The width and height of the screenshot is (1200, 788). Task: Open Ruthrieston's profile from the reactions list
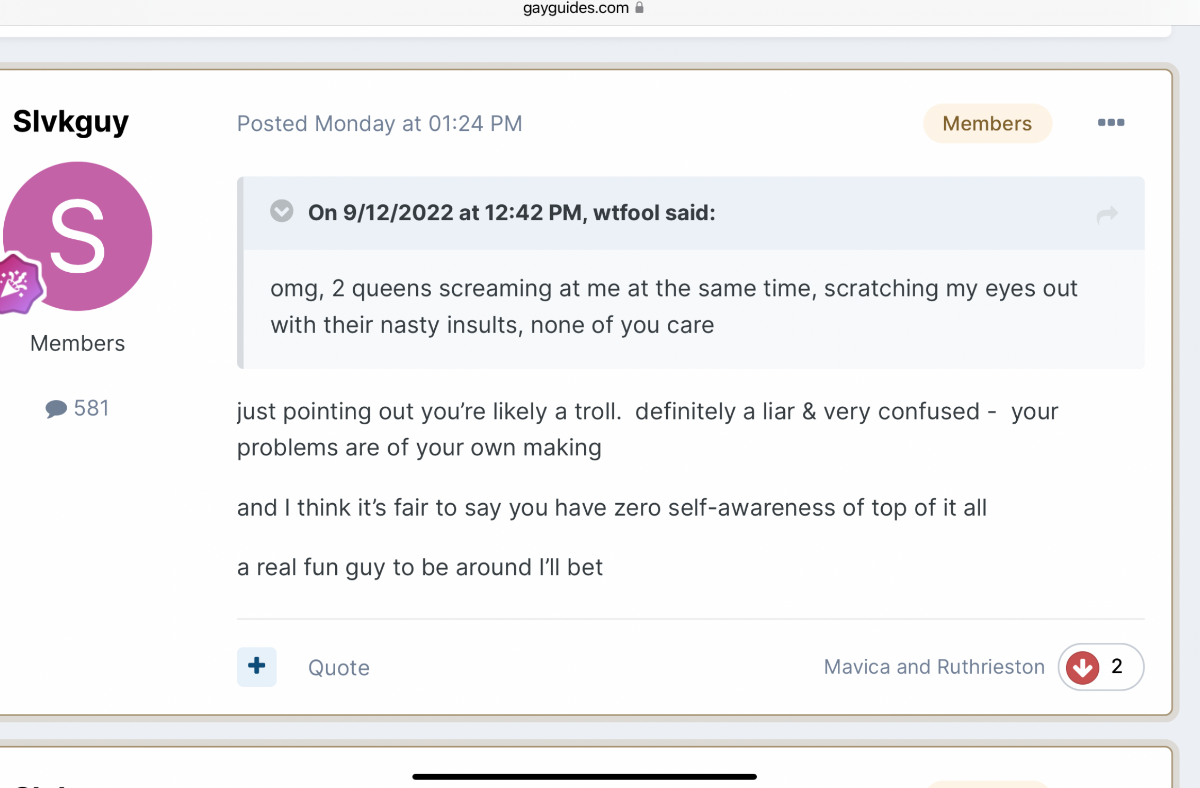(x=989, y=667)
